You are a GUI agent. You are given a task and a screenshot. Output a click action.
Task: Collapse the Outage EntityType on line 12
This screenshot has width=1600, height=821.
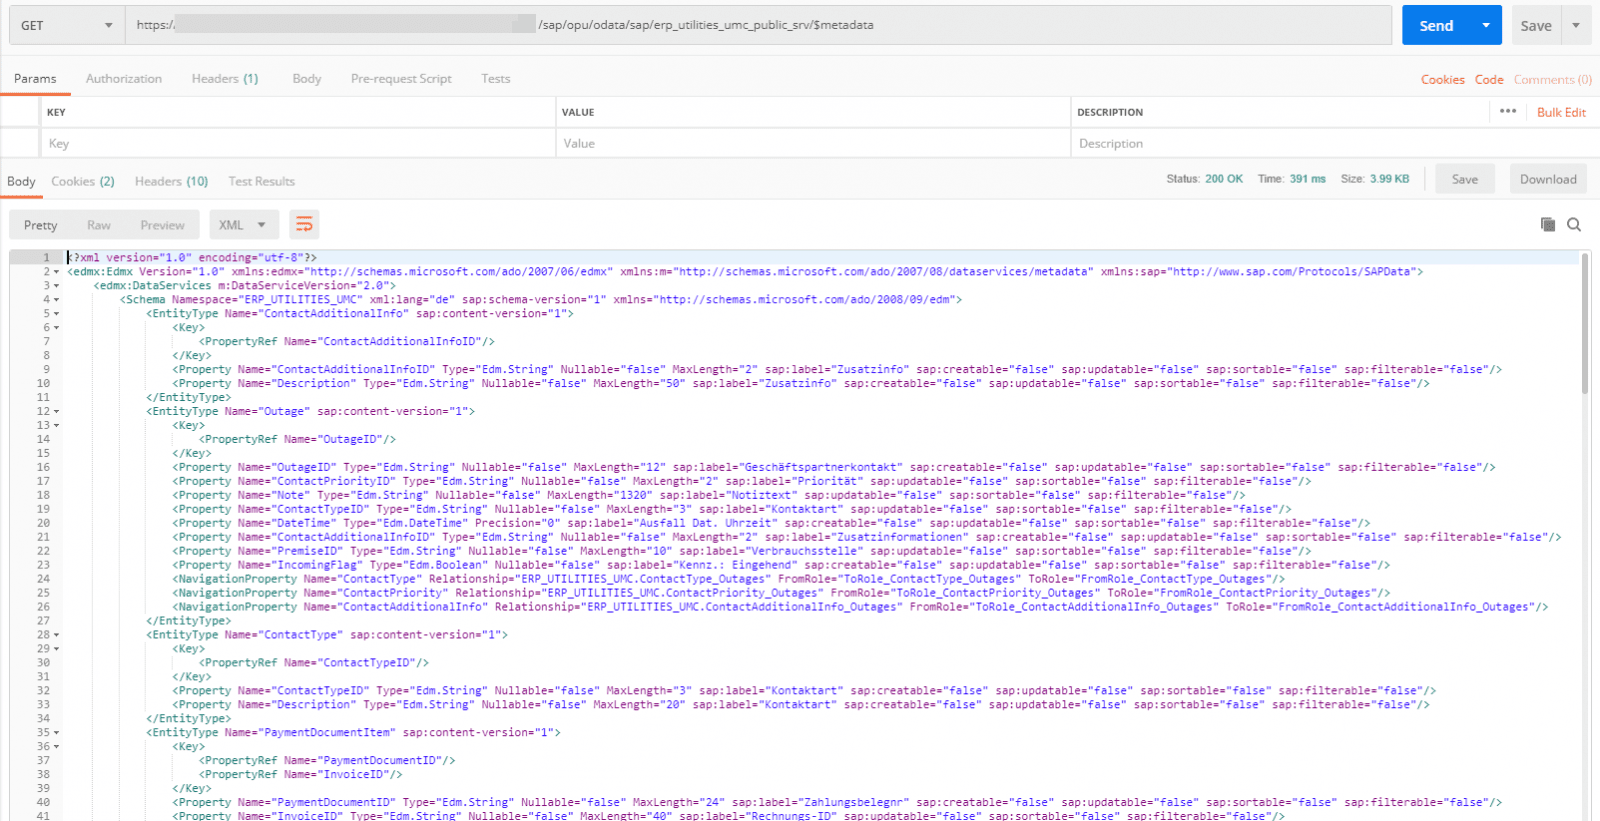point(56,411)
